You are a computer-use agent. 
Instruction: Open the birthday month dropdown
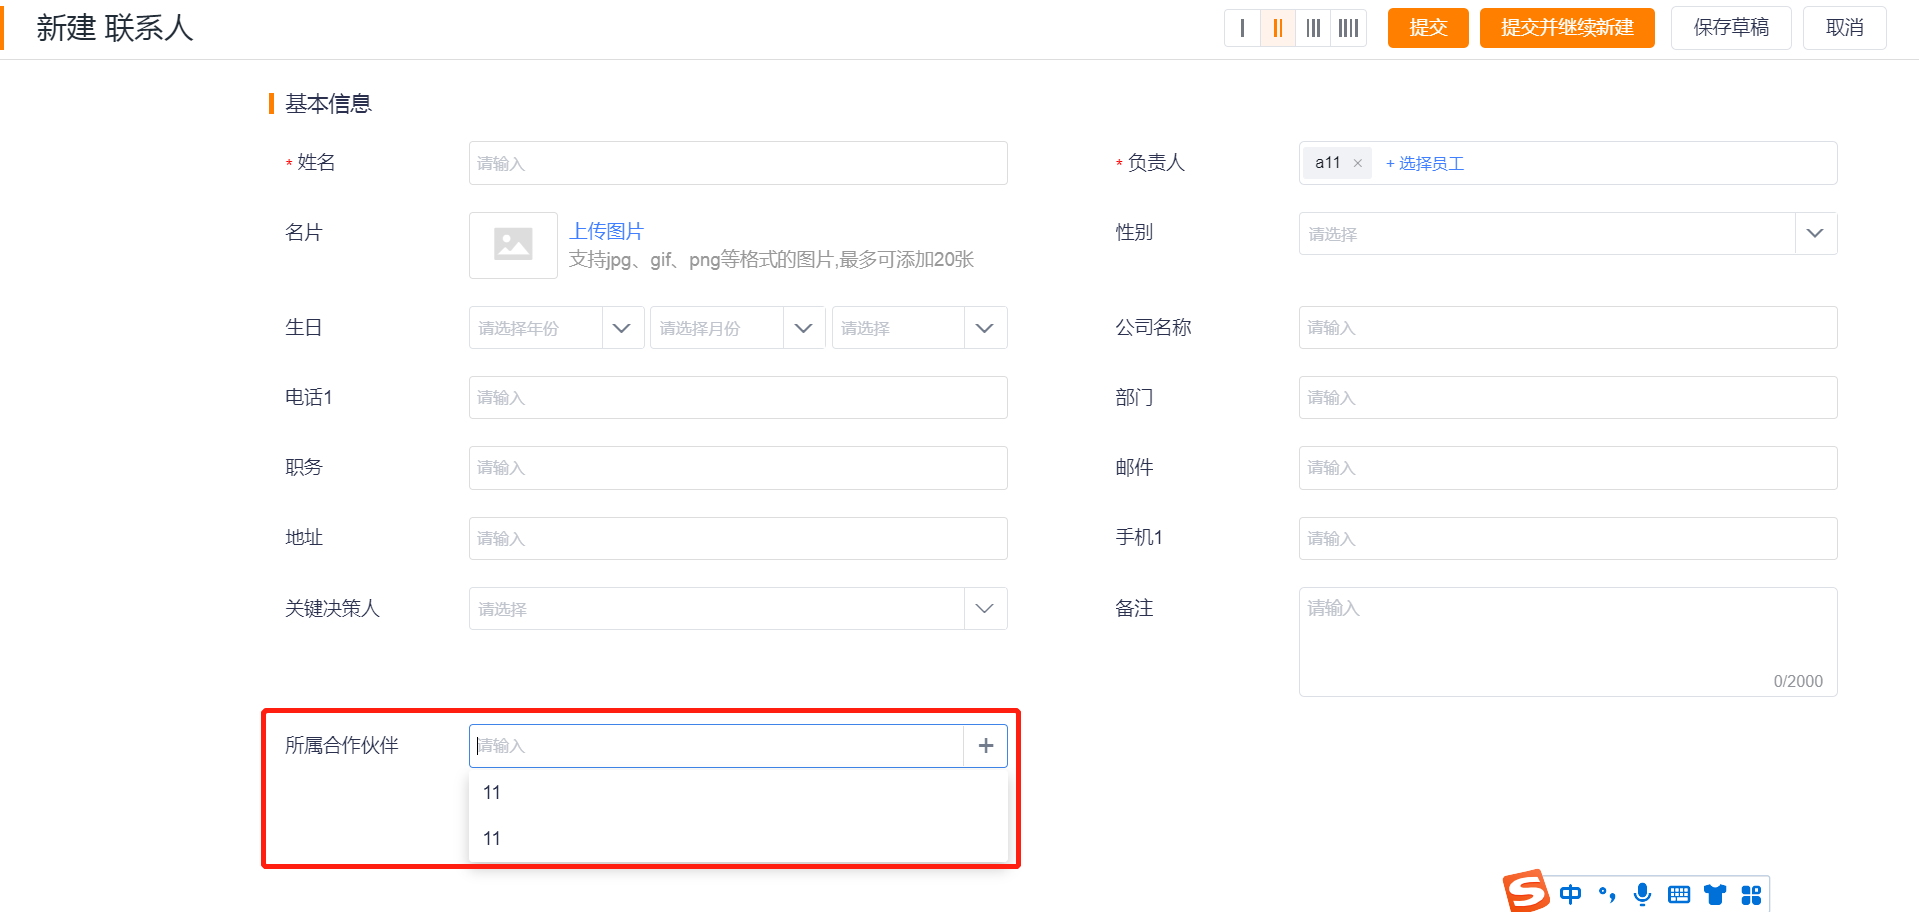point(738,328)
